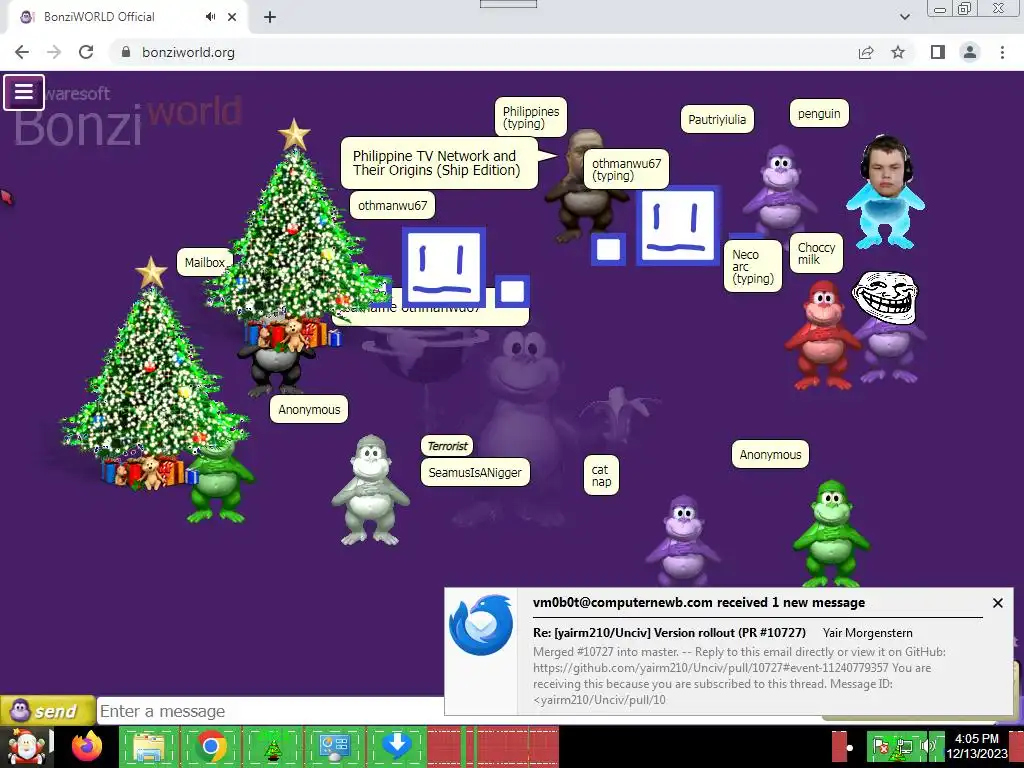The height and width of the screenshot is (768, 1024).
Task: Open the Christmas tree app on taskbar
Action: click(x=272, y=746)
